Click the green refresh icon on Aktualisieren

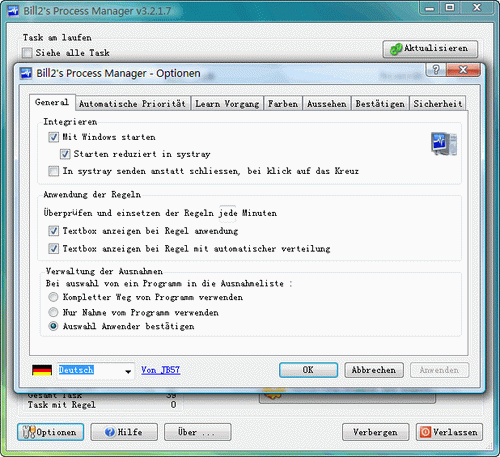click(396, 49)
